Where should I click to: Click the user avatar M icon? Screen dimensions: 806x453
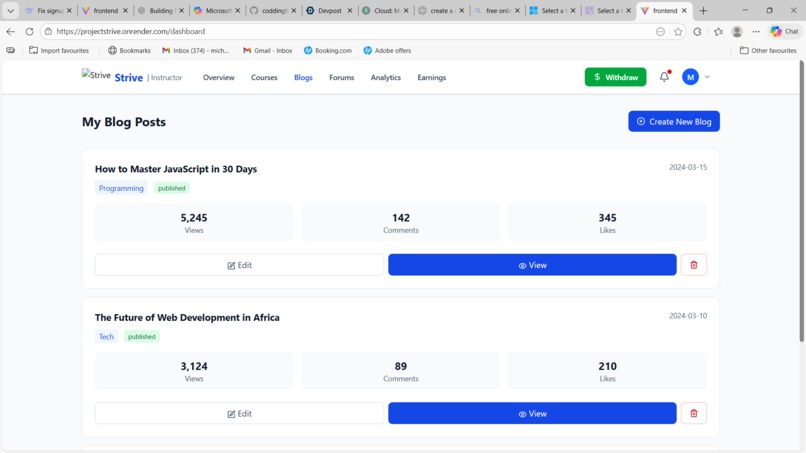click(x=690, y=77)
